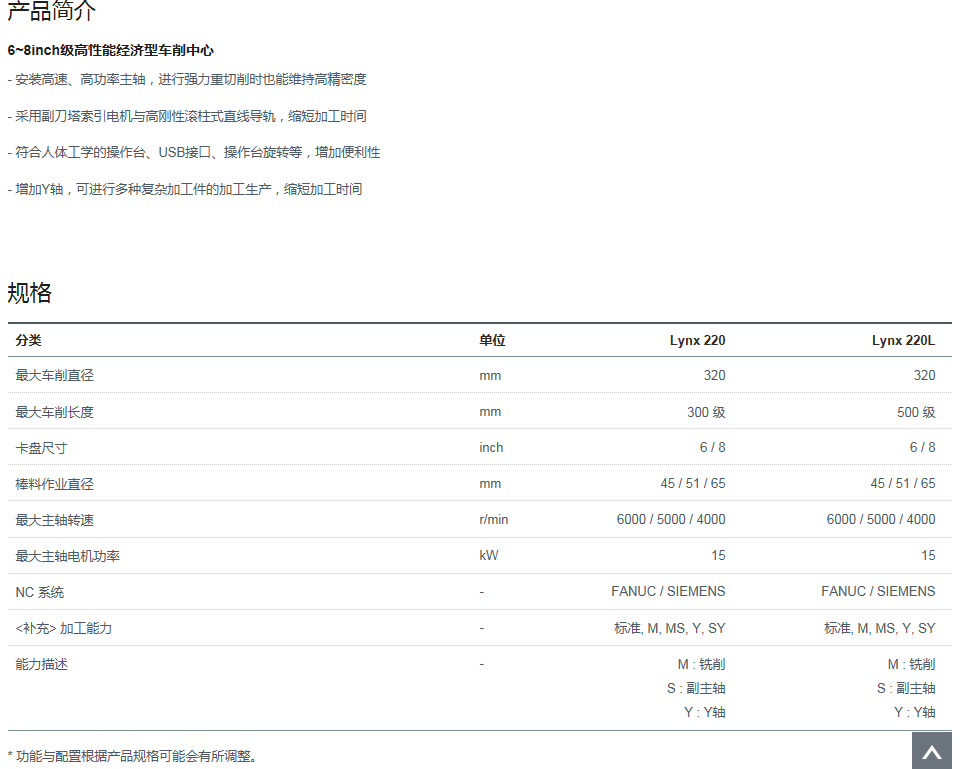Click the kW unit cell
This screenshot has width=975, height=769.
click(489, 556)
